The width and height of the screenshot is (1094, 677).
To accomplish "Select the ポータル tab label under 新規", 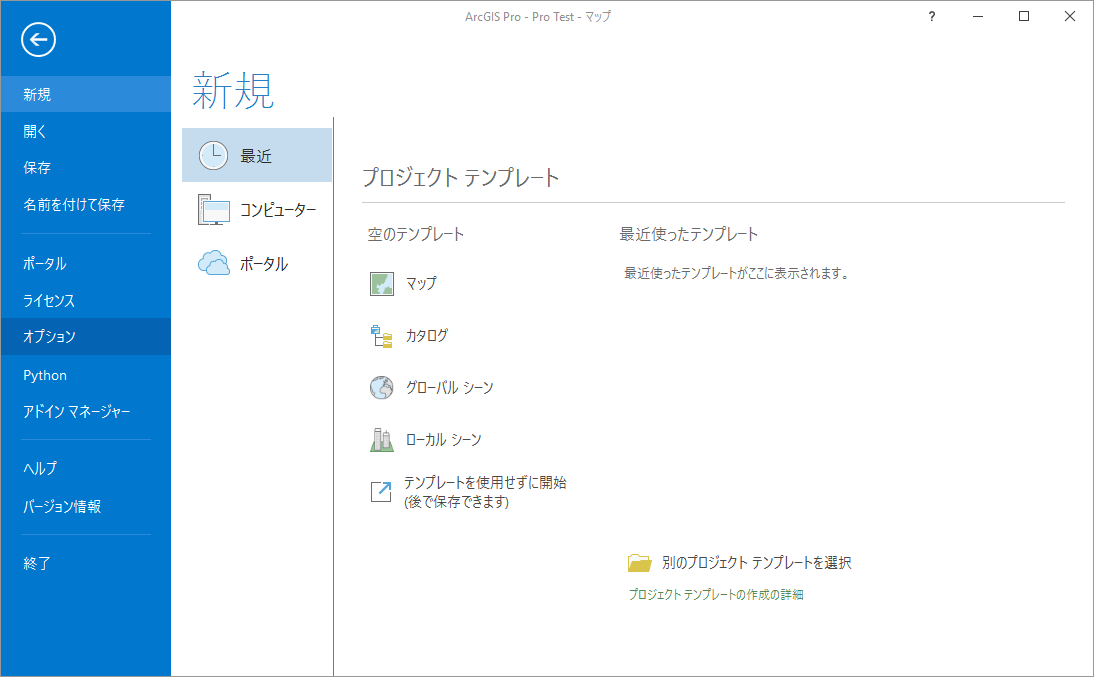I will coord(264,264).
